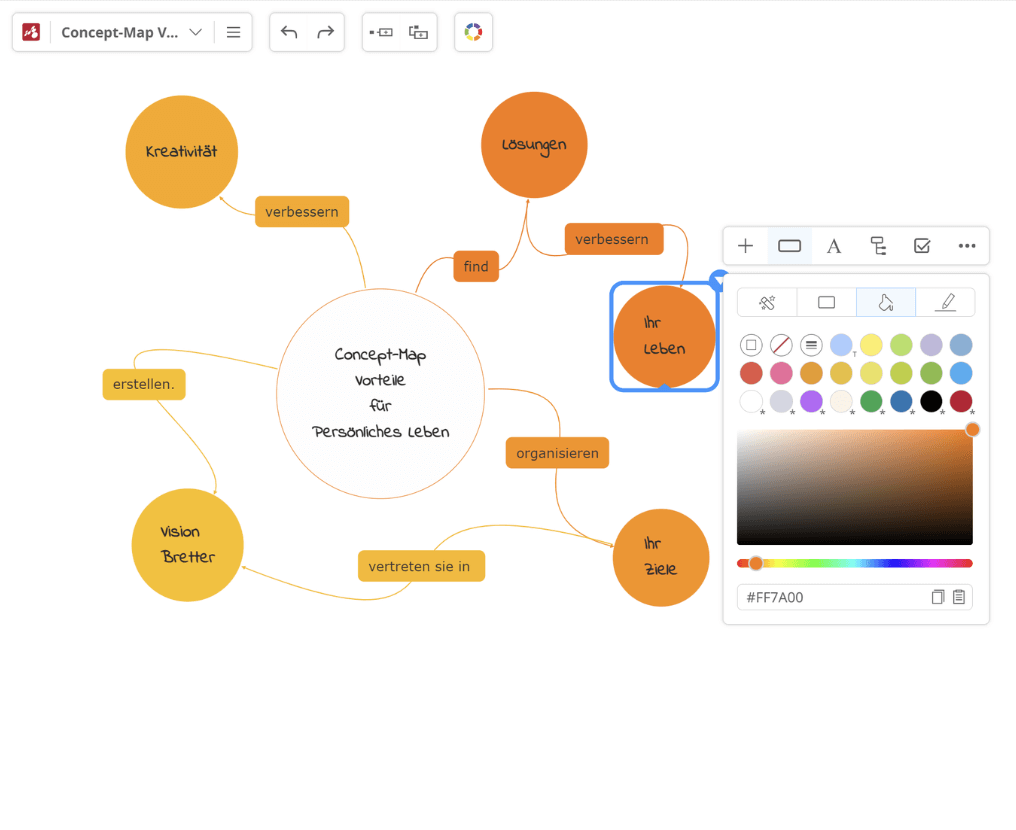
Task: Click 'verbessern' label near Lösungen
Action: point(614,239)
